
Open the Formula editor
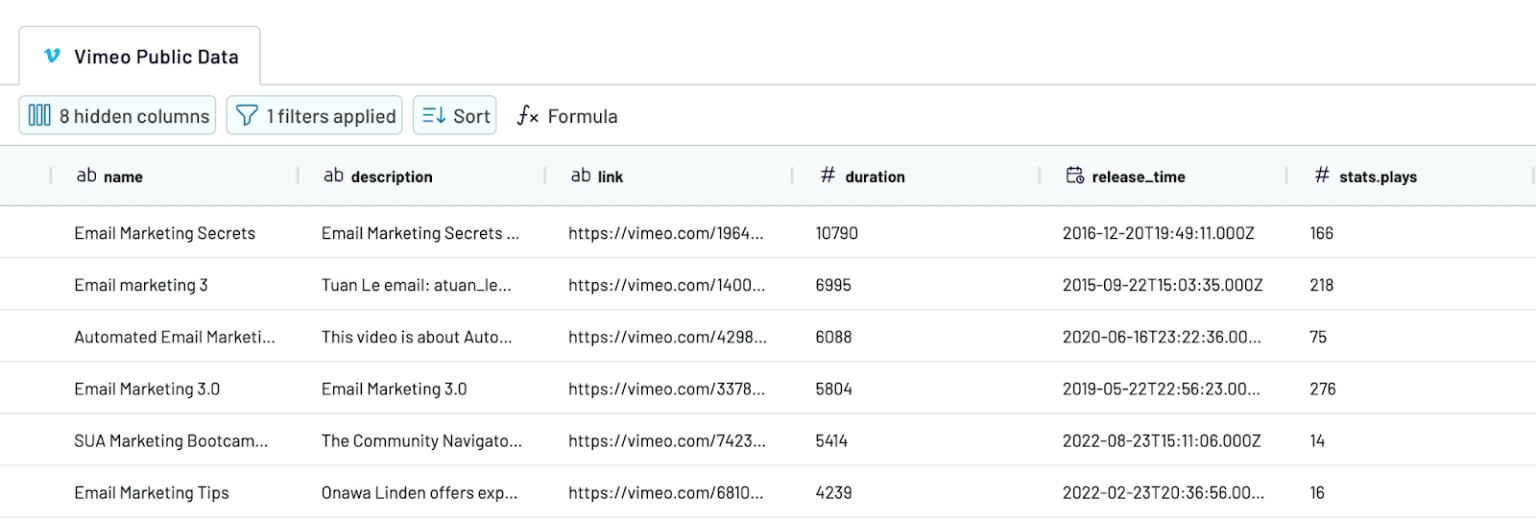point(567,116)
